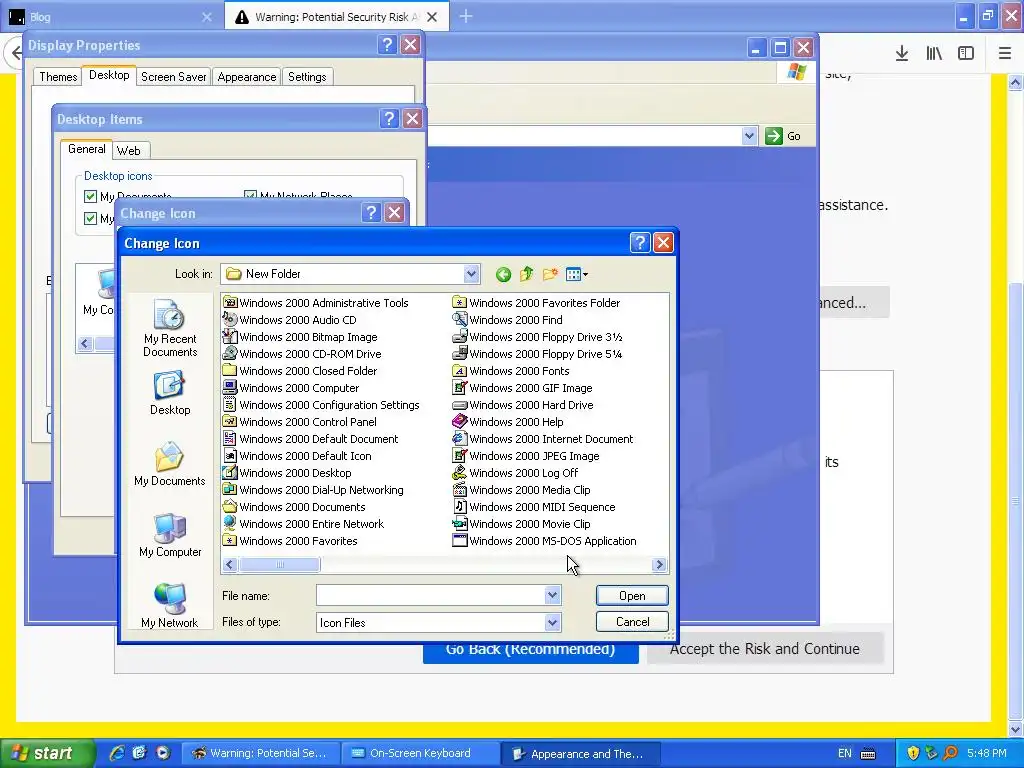The height and width of the screenshot is (768, 1024).
Task: Open address bar dropdown in Appearance window
Action: [749, 136]
